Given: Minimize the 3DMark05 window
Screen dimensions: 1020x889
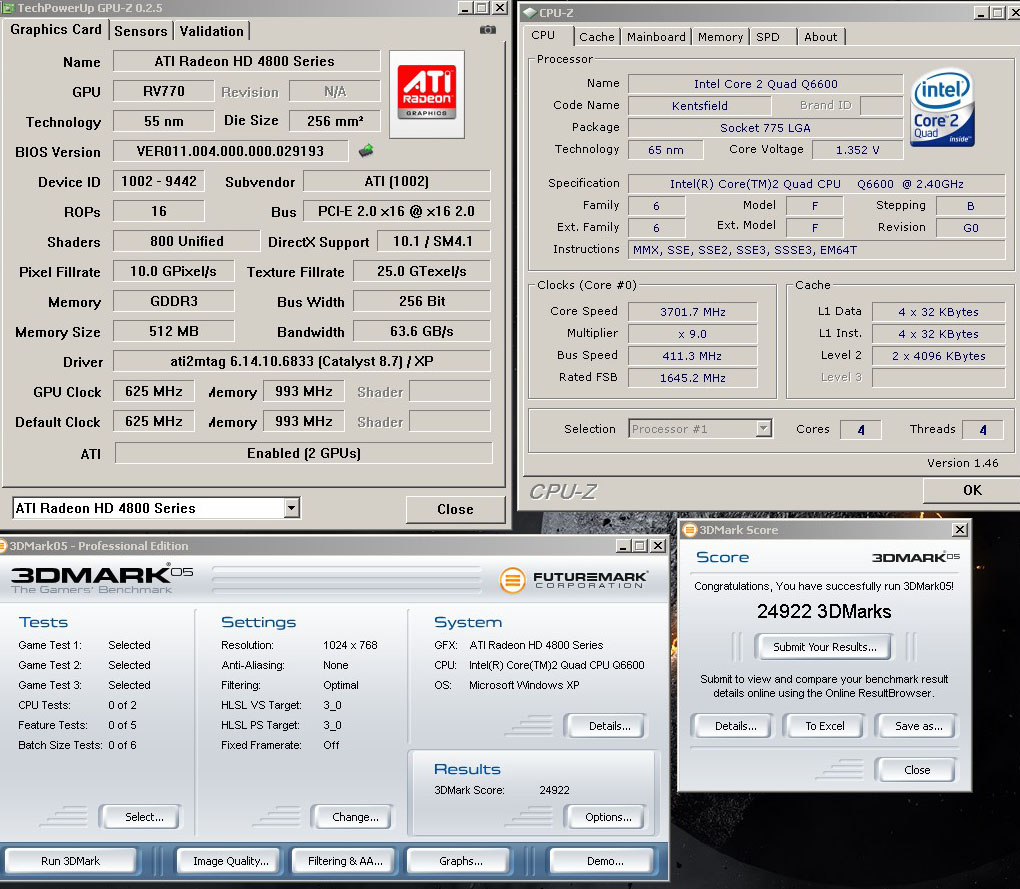Looking at the screenshot, I should (x=623, y=546).
